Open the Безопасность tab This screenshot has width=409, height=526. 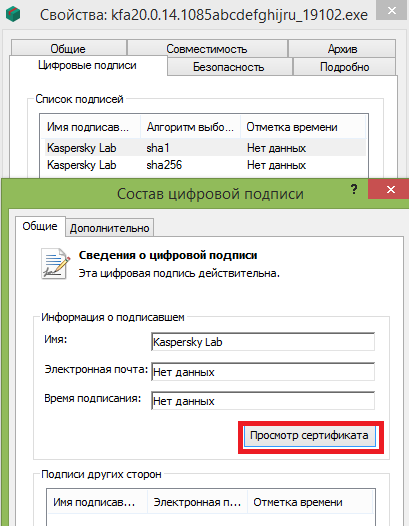click(x=229, y=67)
